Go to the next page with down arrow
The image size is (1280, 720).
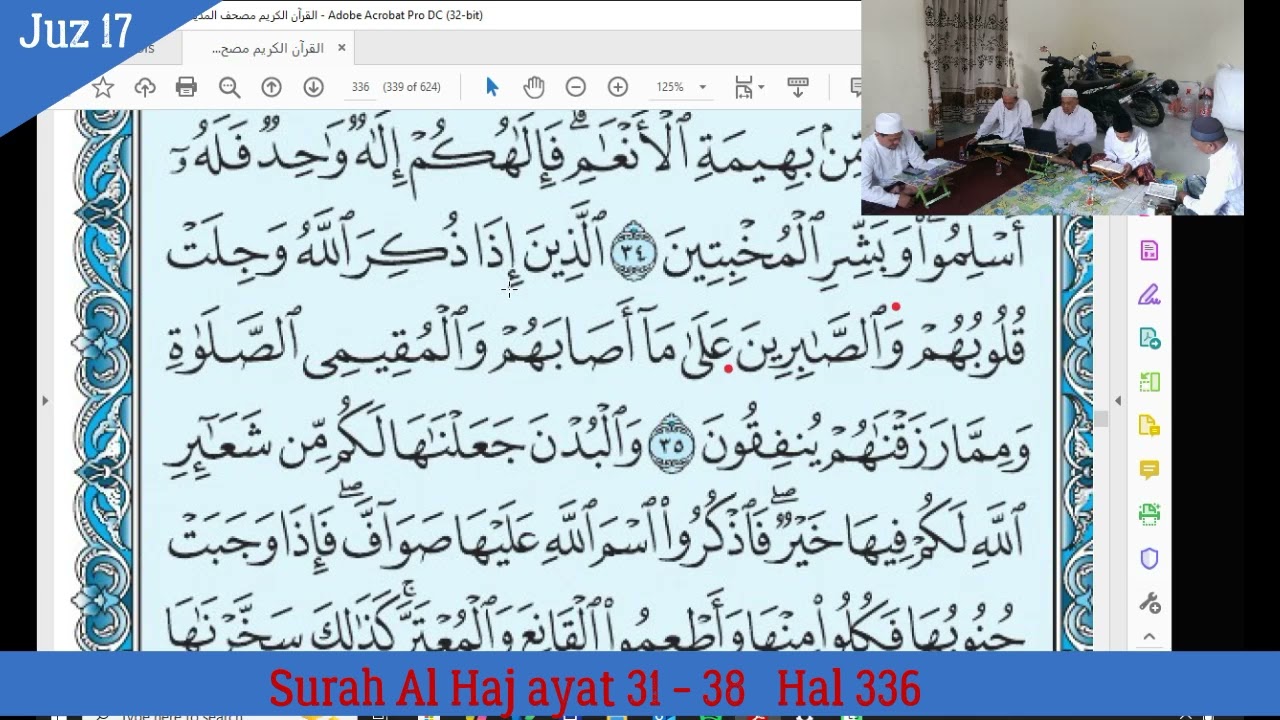pos(313,87)
